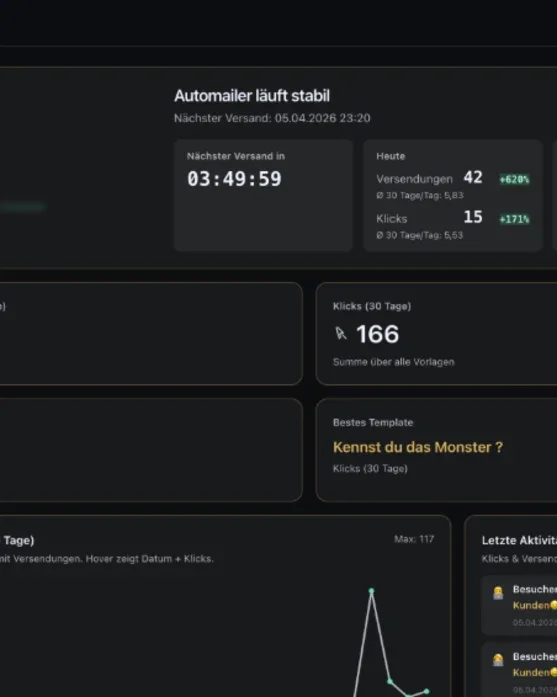Click the chart's peak data point
The image size is (557, 697).
pos(372,591)
